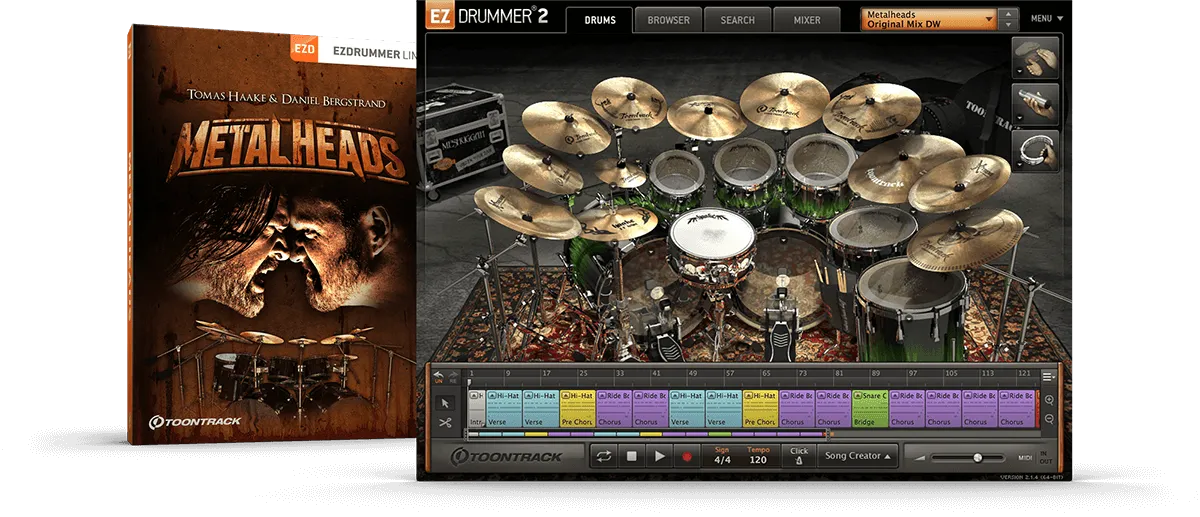Select the scissors split tool
Image resolution: width=1200 pixels, height=517 pixels.
445,423
